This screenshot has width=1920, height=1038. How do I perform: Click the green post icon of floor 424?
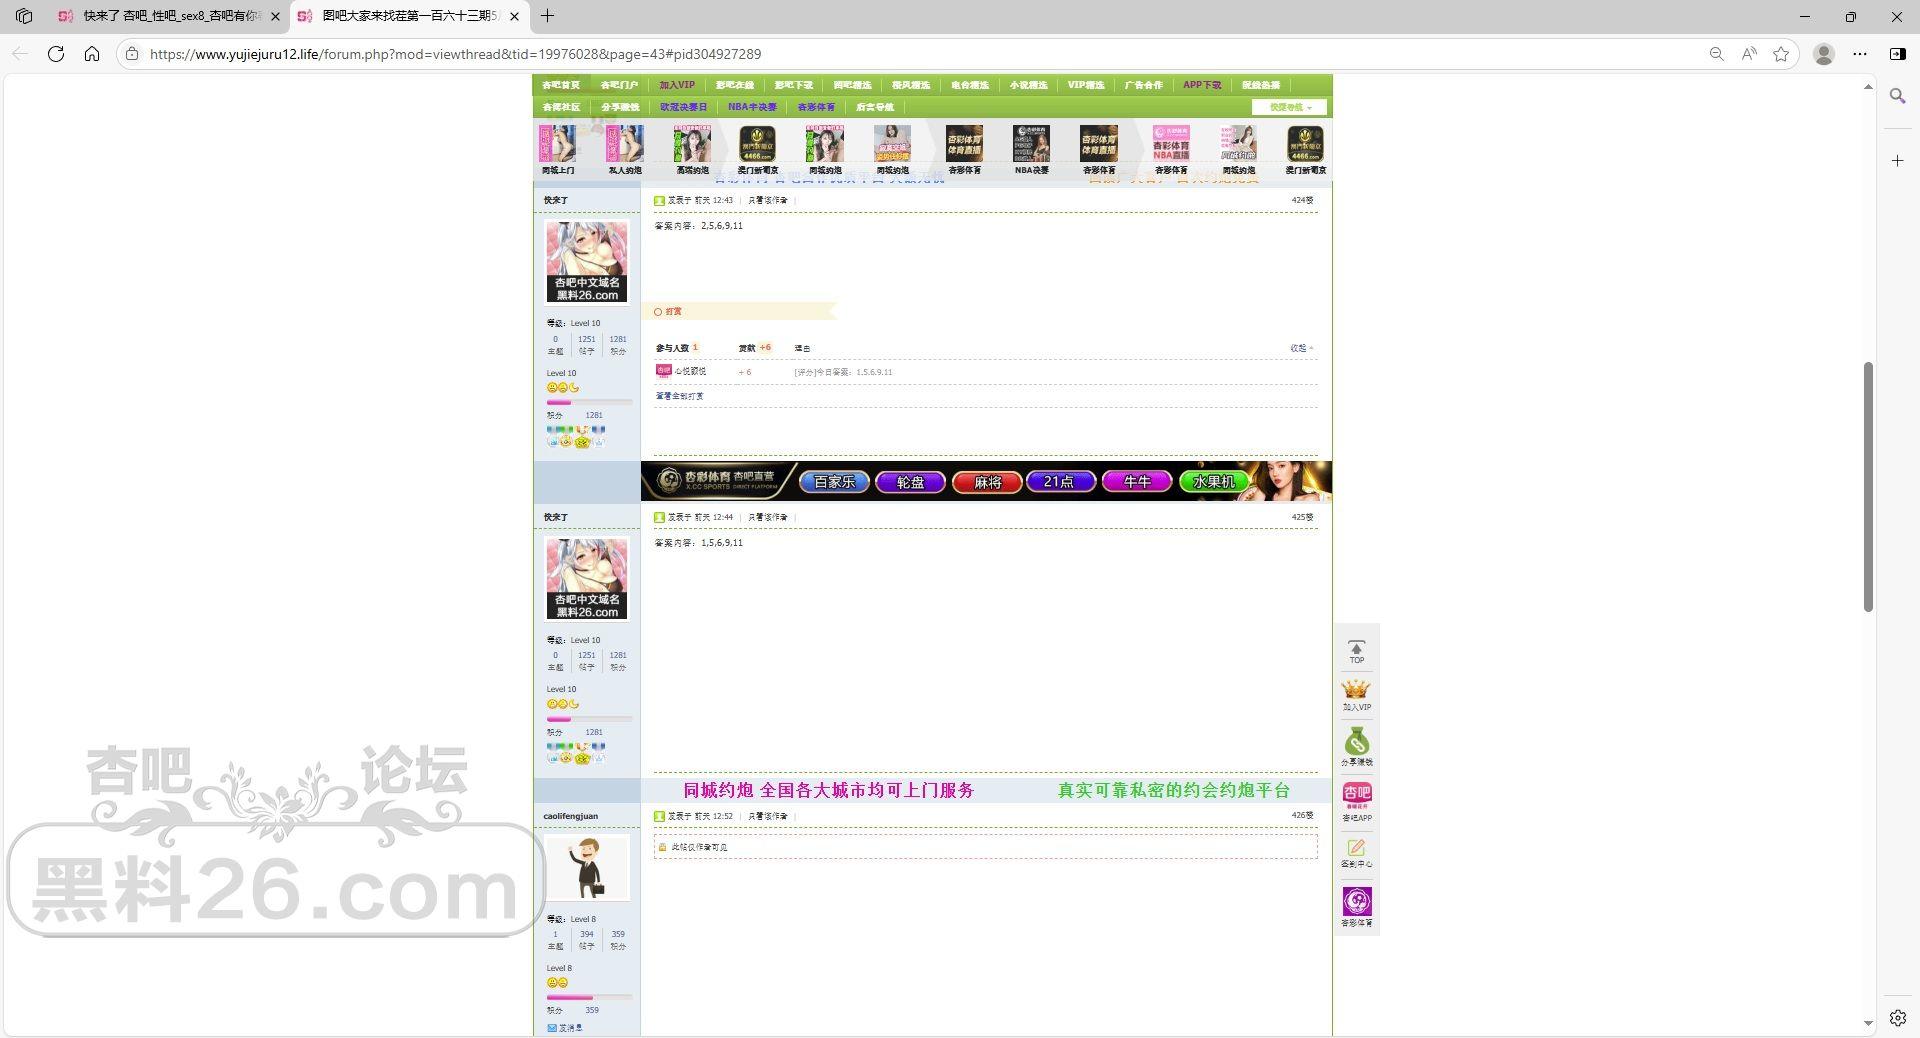[659, 200]
